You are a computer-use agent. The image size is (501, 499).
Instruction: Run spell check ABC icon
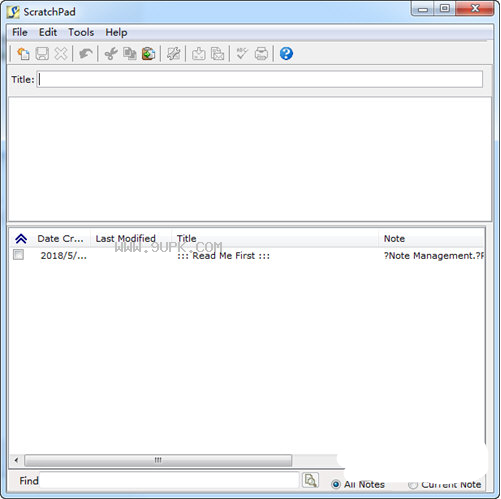[242, 54]
